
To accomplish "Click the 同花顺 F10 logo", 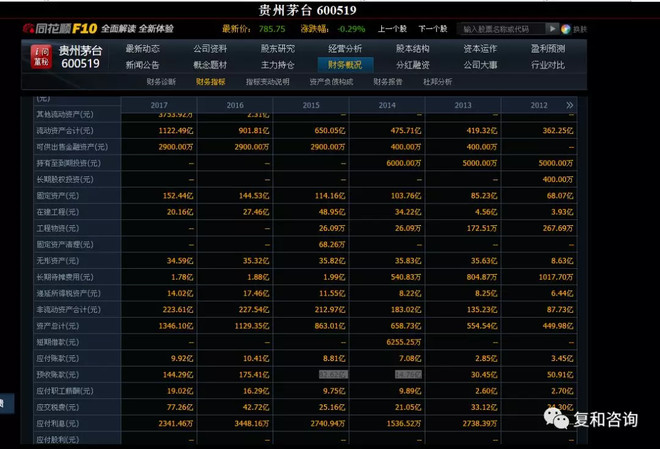I will click(x=60, y=29).
